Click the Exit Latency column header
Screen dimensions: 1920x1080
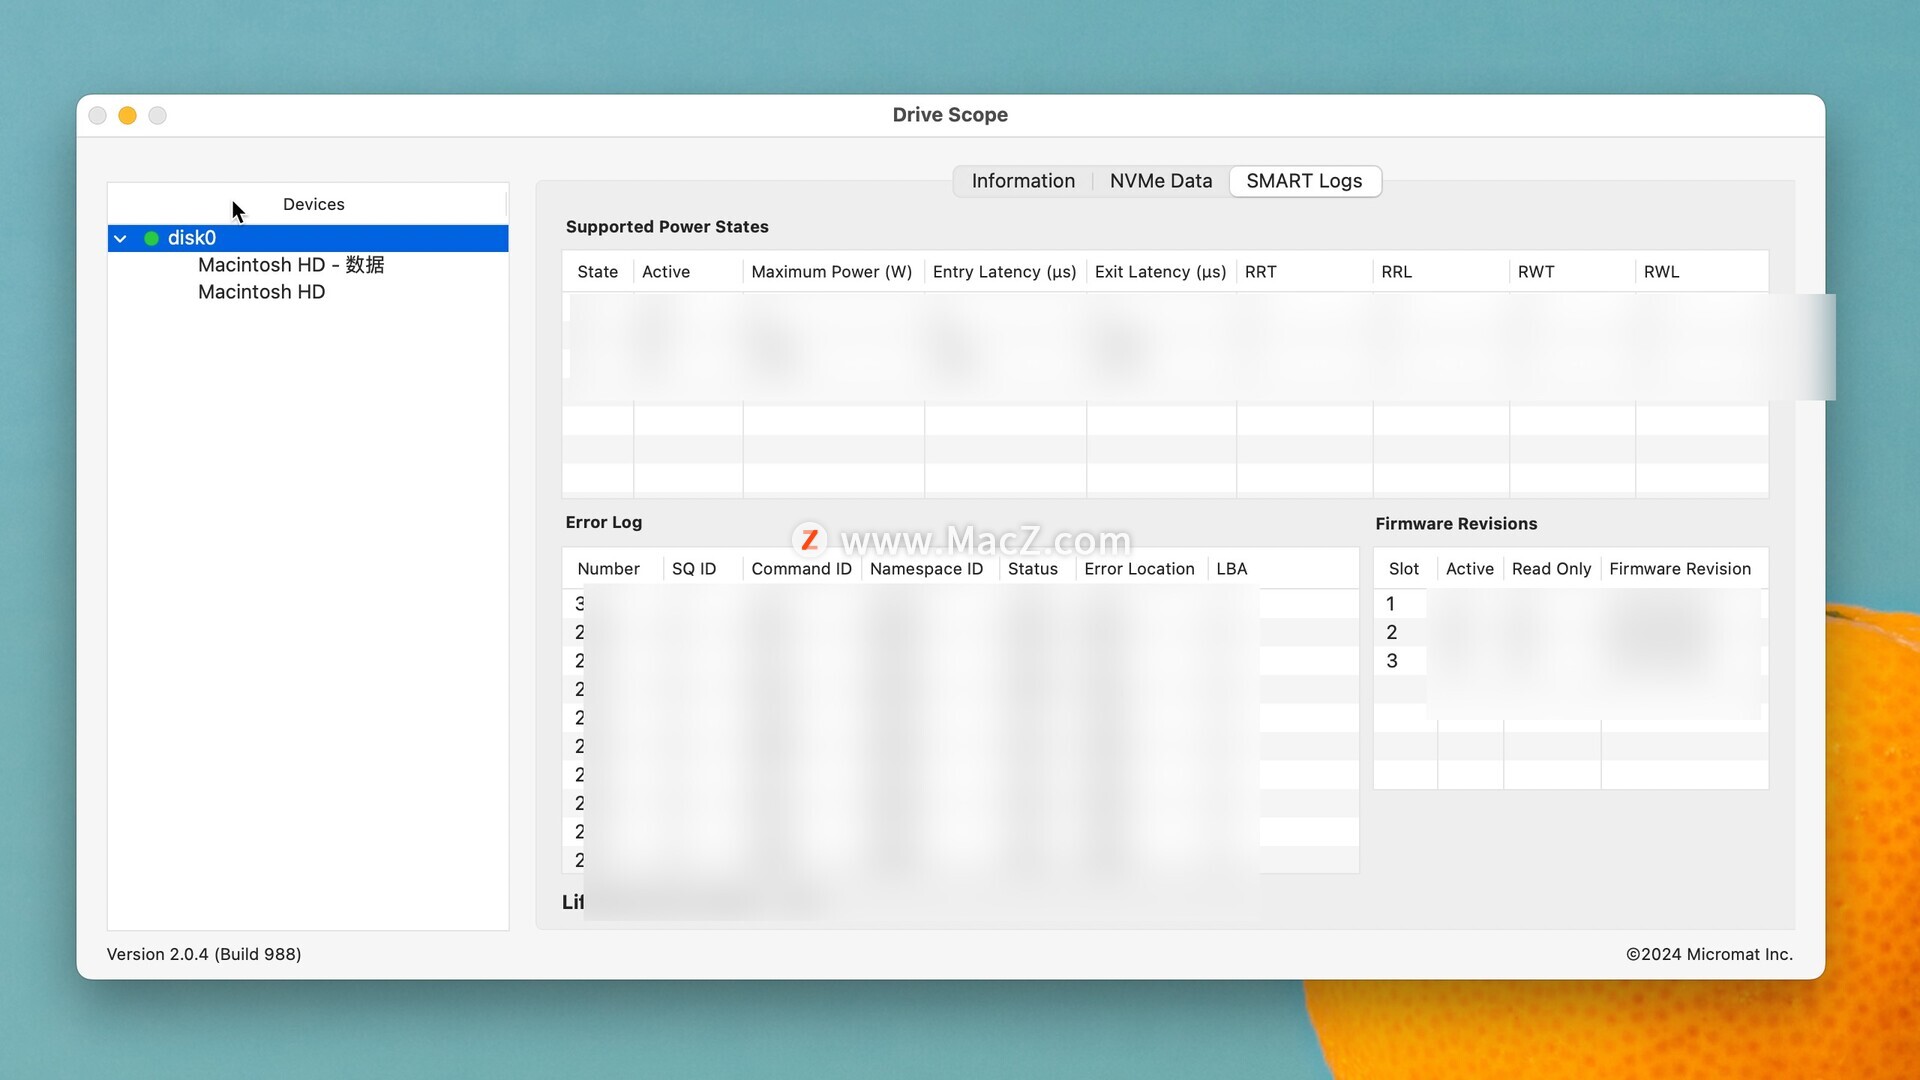click(x=1160, y=272)
